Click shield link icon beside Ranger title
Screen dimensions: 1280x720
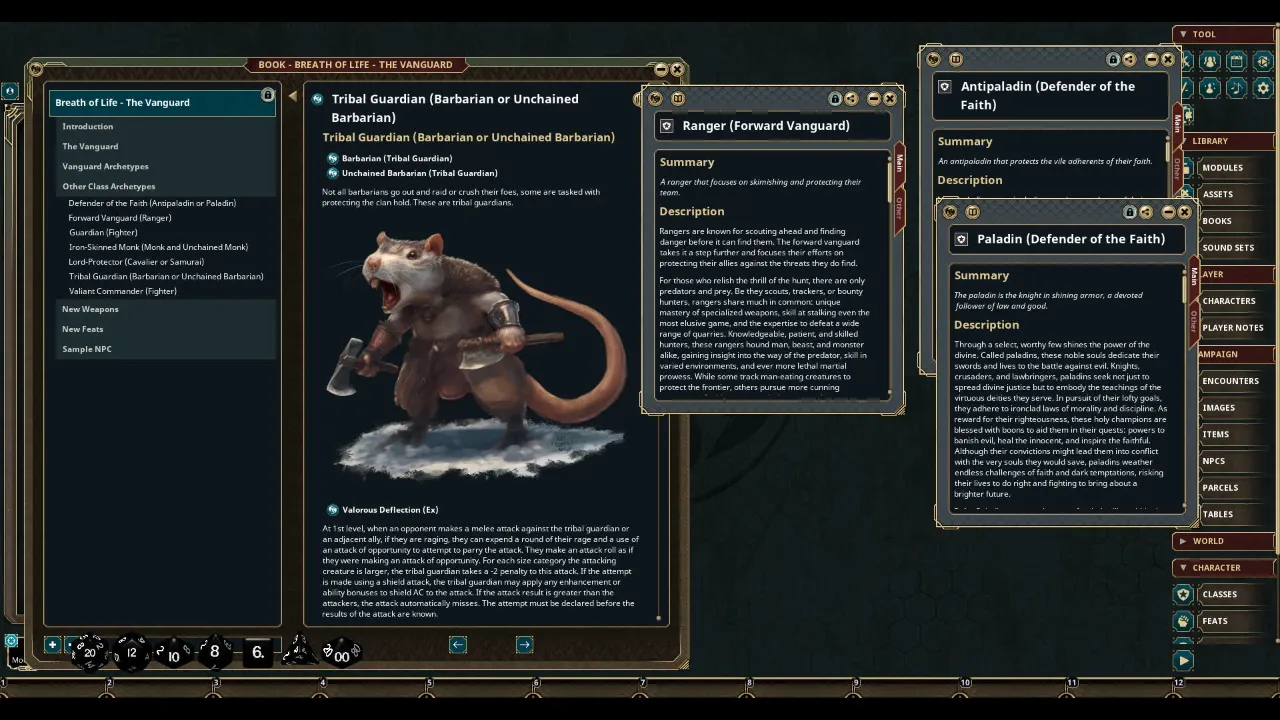click(668, 126)
